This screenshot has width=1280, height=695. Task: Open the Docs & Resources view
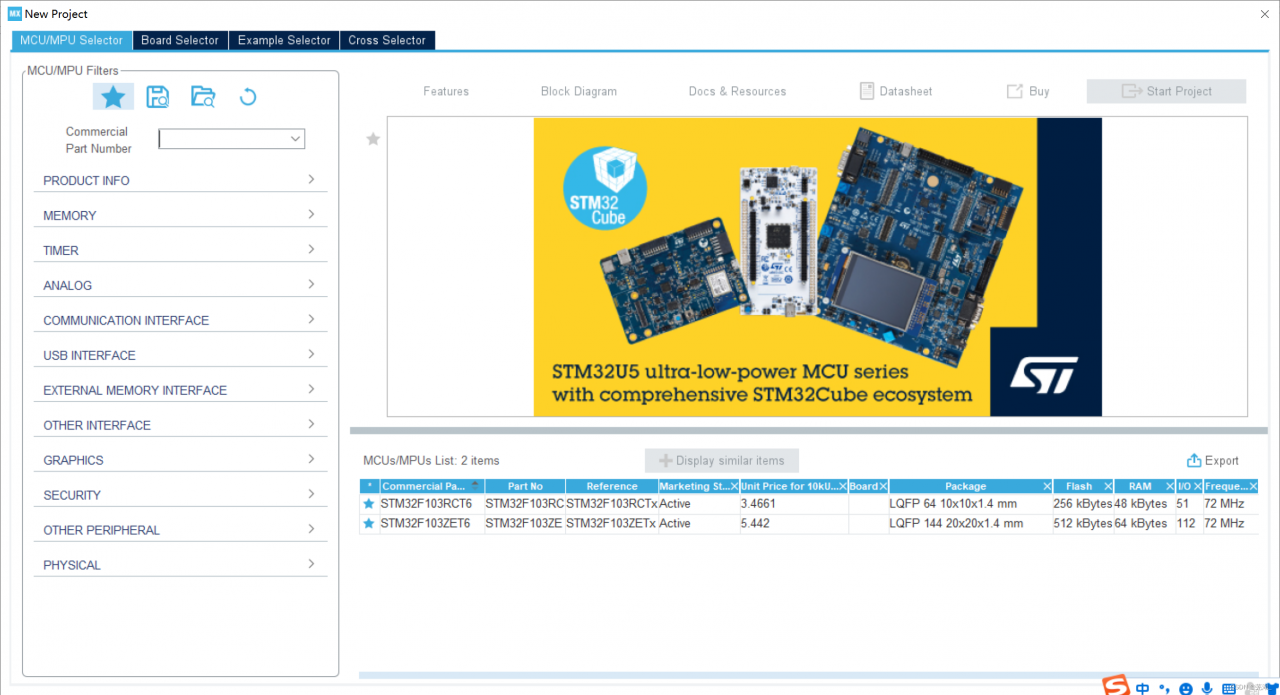click(737, 91)
